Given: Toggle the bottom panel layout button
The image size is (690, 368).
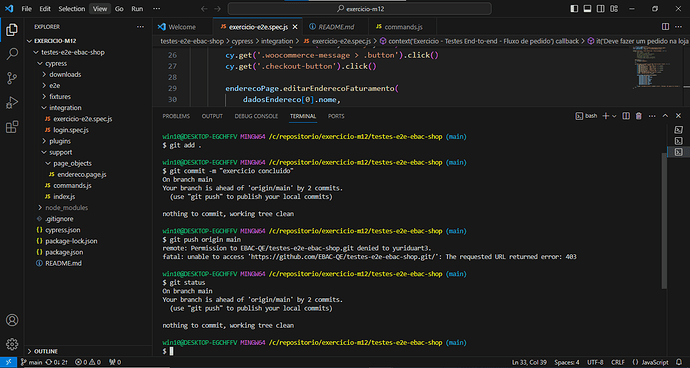Looking at the screenshot, I should [587, 8].
